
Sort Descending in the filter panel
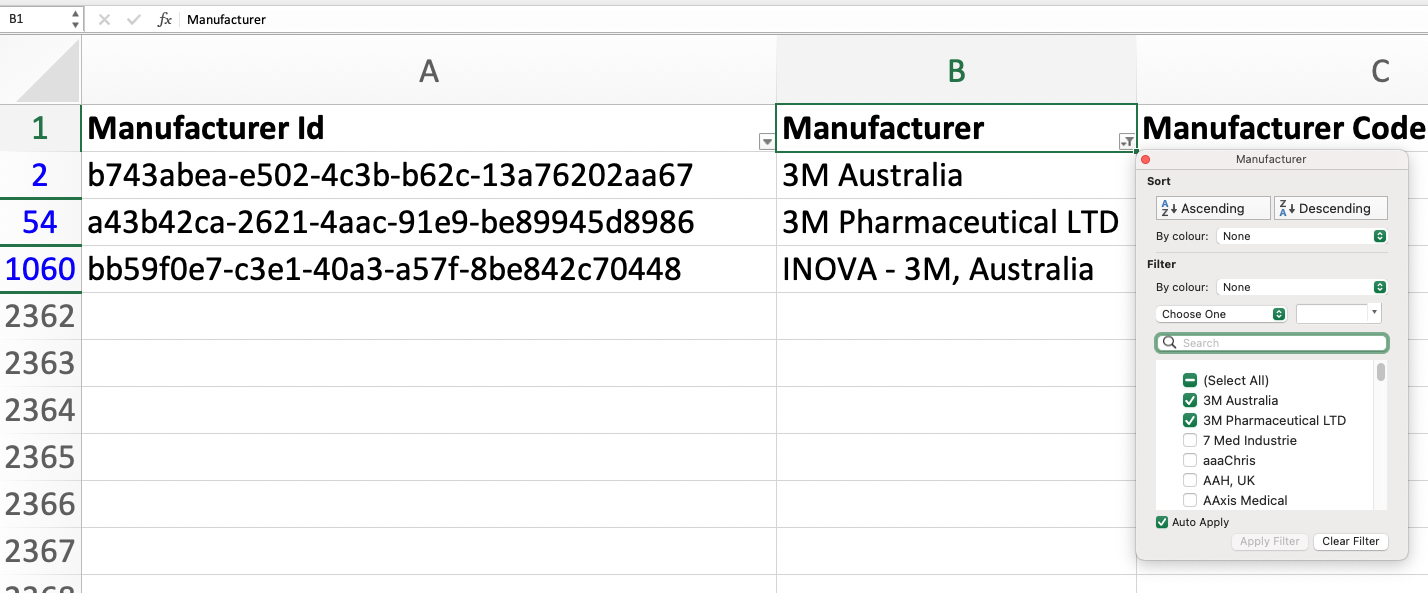1331,208
